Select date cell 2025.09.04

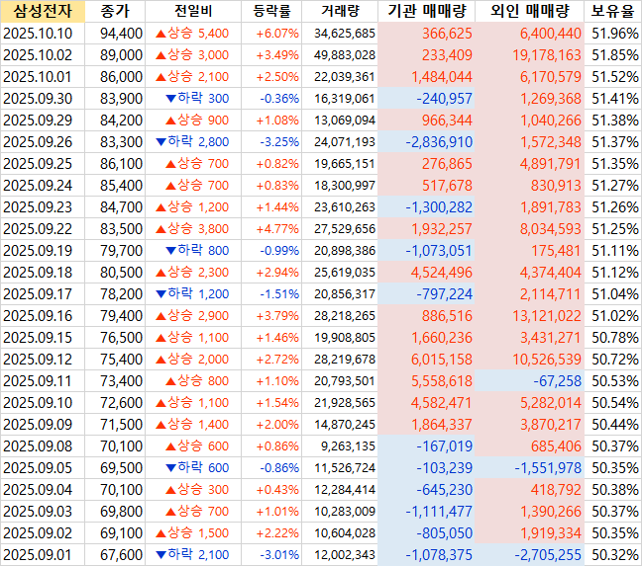click(x=43, y=489)
